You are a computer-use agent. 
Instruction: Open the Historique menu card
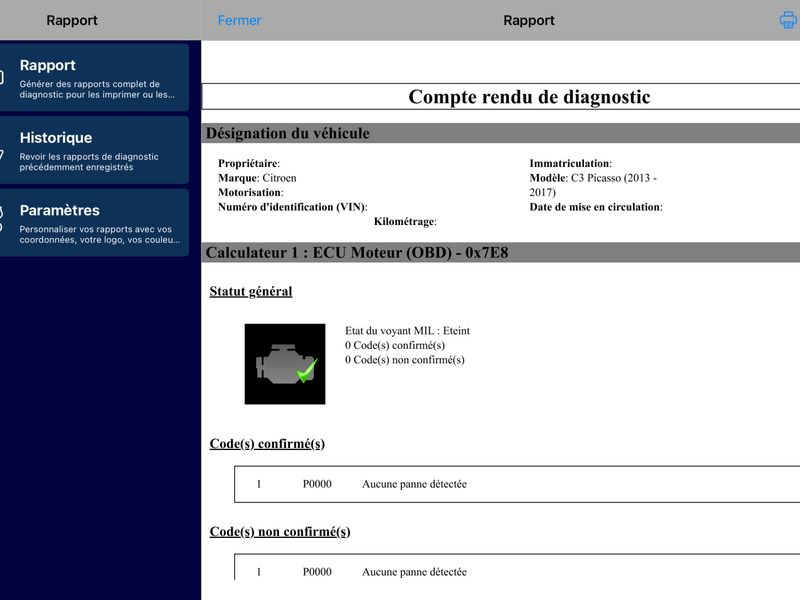coord(94,150)
